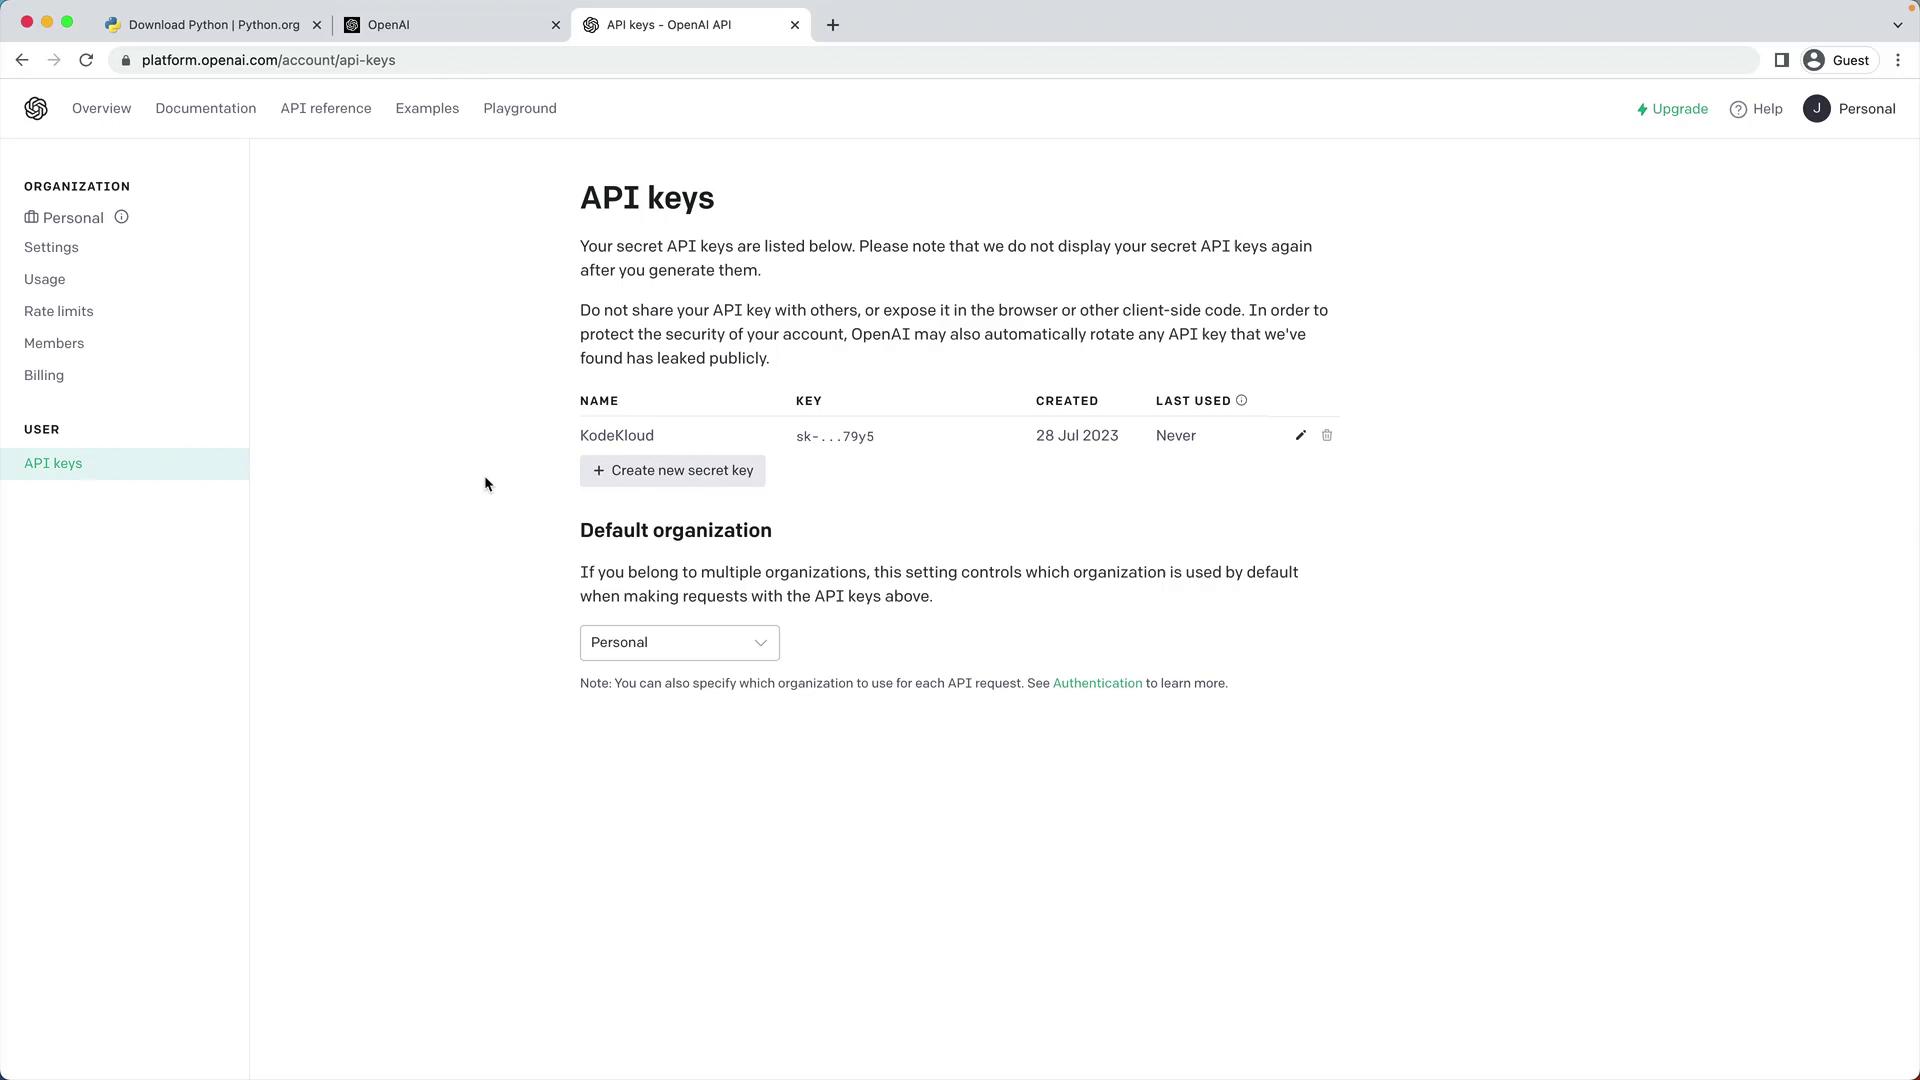The height and width of the screenshot is (1080, 1920).
Task: Open Playground in the top navigation
Action: pyautogui.click(x=519, y=109)
